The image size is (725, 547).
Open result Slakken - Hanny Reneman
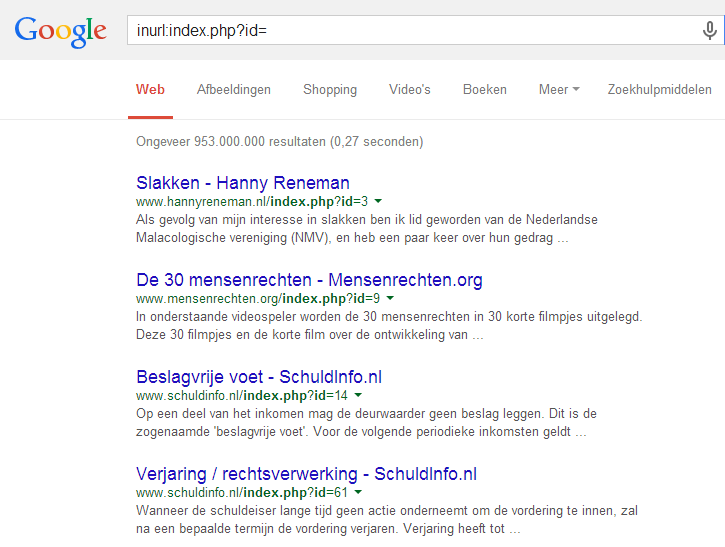pyautogui.click(x=243, y=183)
